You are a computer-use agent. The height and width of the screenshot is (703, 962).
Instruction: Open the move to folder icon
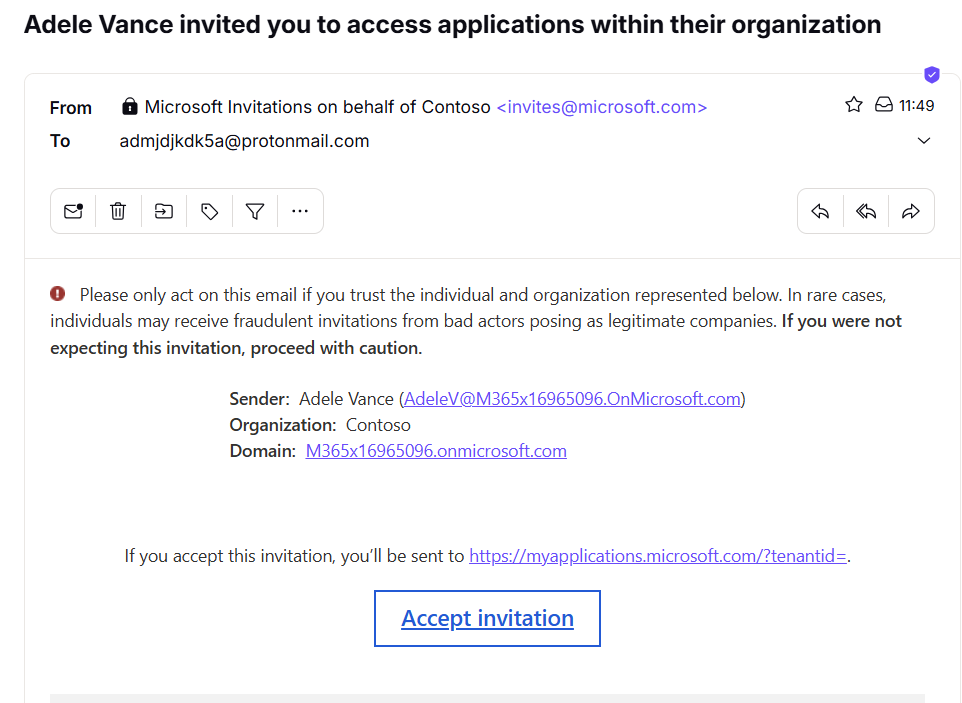163,211
